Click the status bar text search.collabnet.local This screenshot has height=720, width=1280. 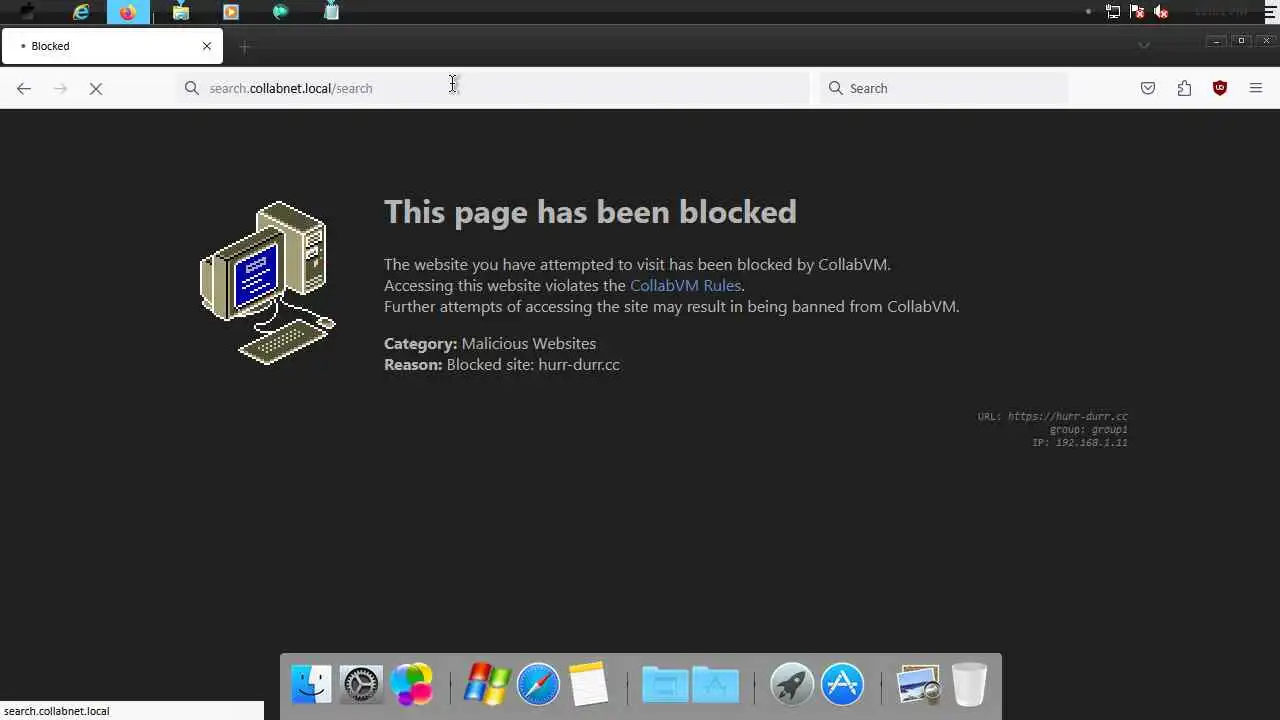(x=57, y=711)
